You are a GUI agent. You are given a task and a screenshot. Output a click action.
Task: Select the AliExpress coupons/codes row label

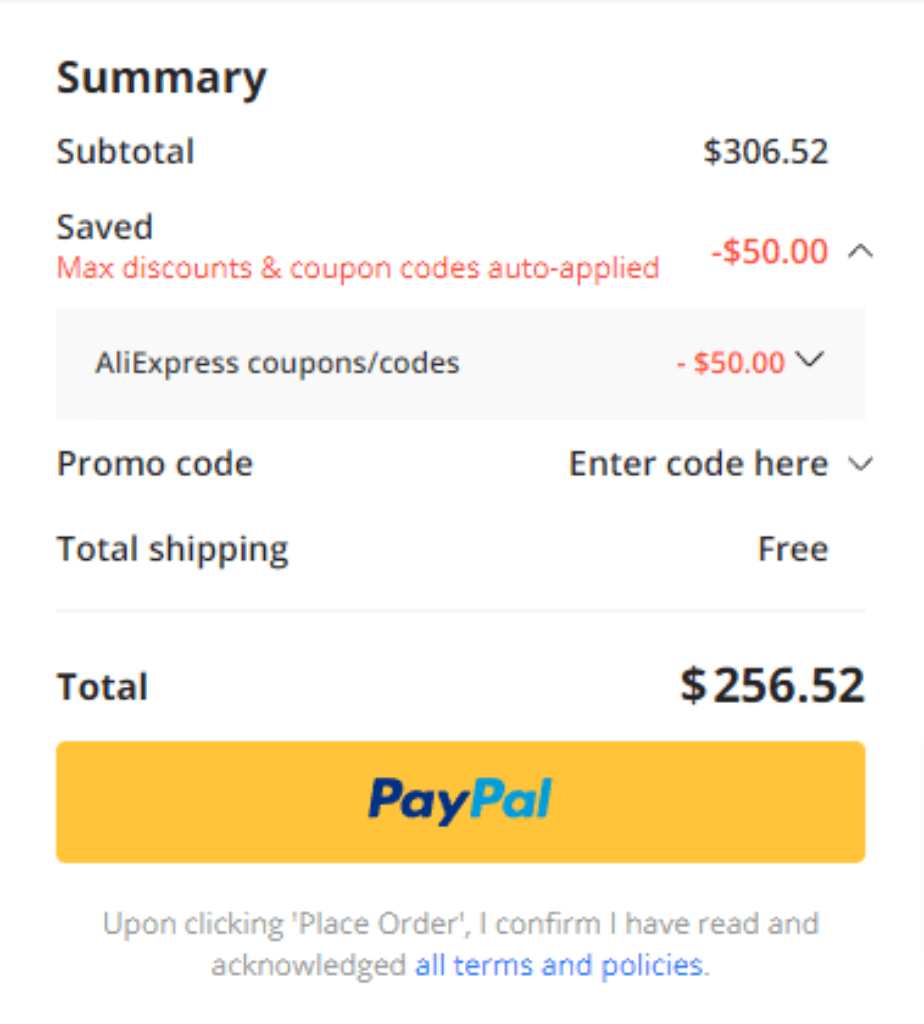pos(278,362)
